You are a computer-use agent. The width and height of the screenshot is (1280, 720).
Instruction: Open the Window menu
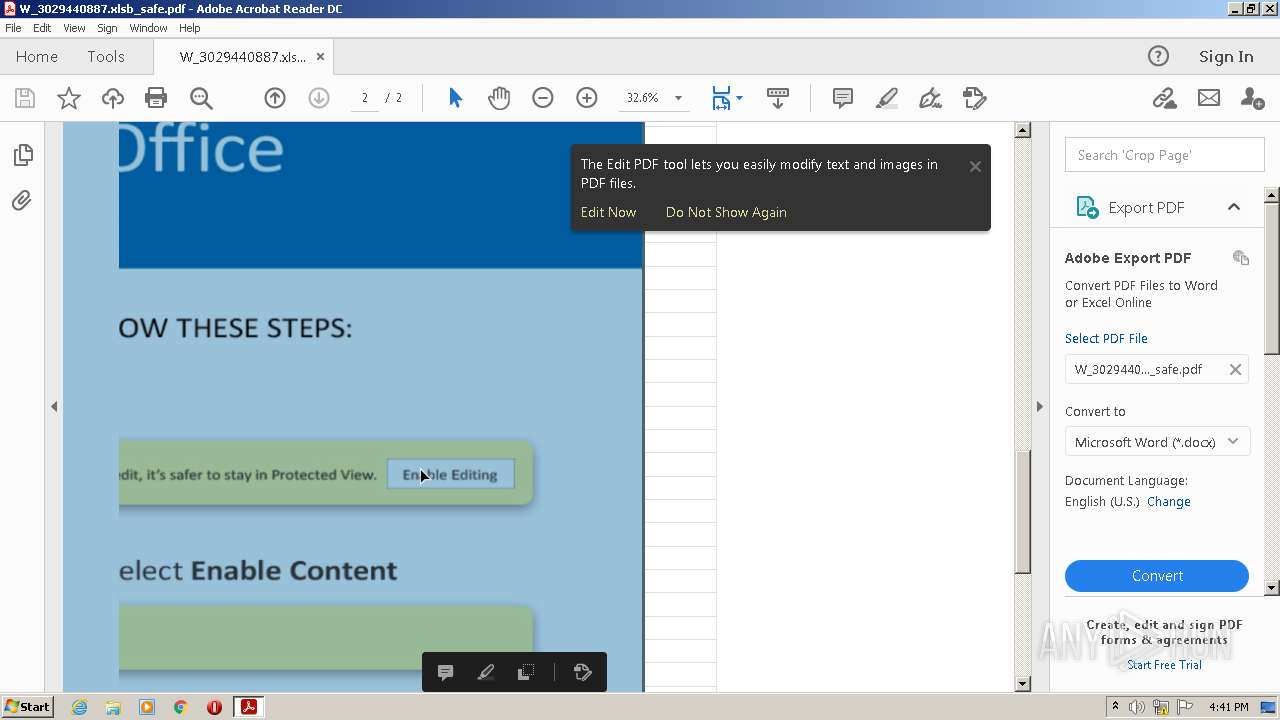pos(148,28)
